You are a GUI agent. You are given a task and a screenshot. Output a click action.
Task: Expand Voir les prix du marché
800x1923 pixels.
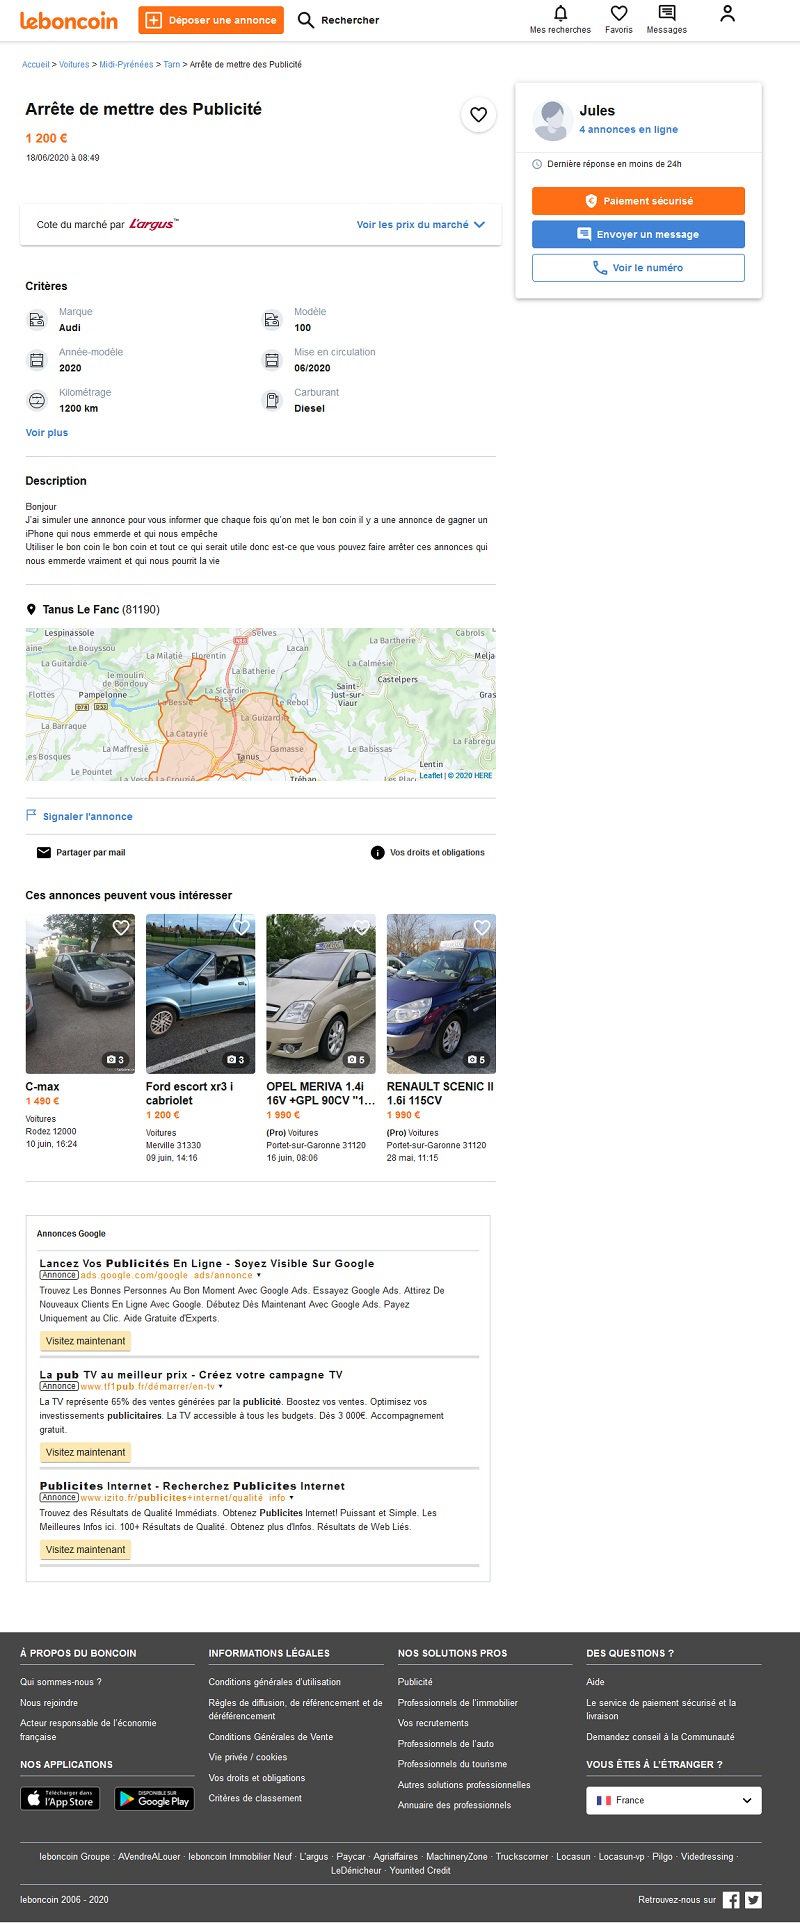coord(421,225)
